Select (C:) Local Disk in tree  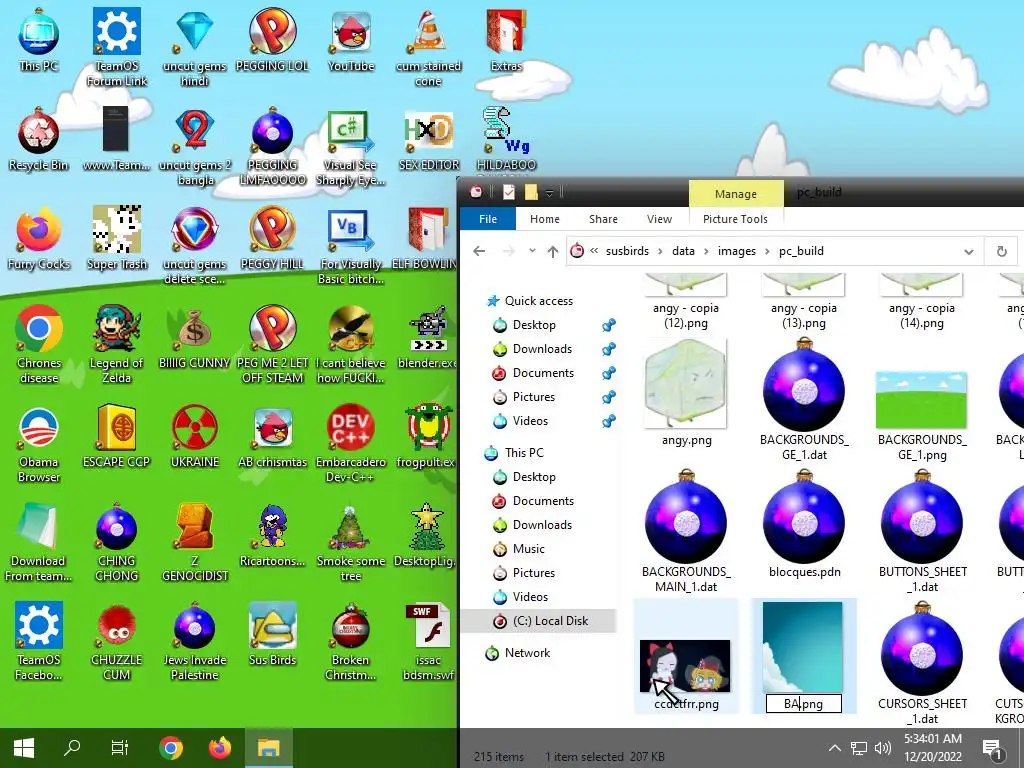click(539, 621)
